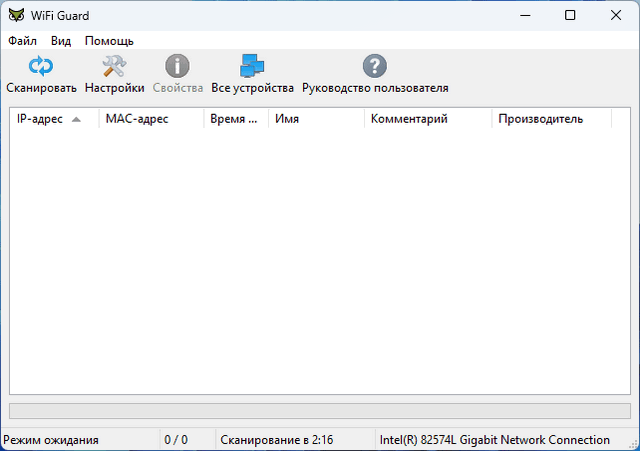Sort devices by Имя column

pos(288,119)
